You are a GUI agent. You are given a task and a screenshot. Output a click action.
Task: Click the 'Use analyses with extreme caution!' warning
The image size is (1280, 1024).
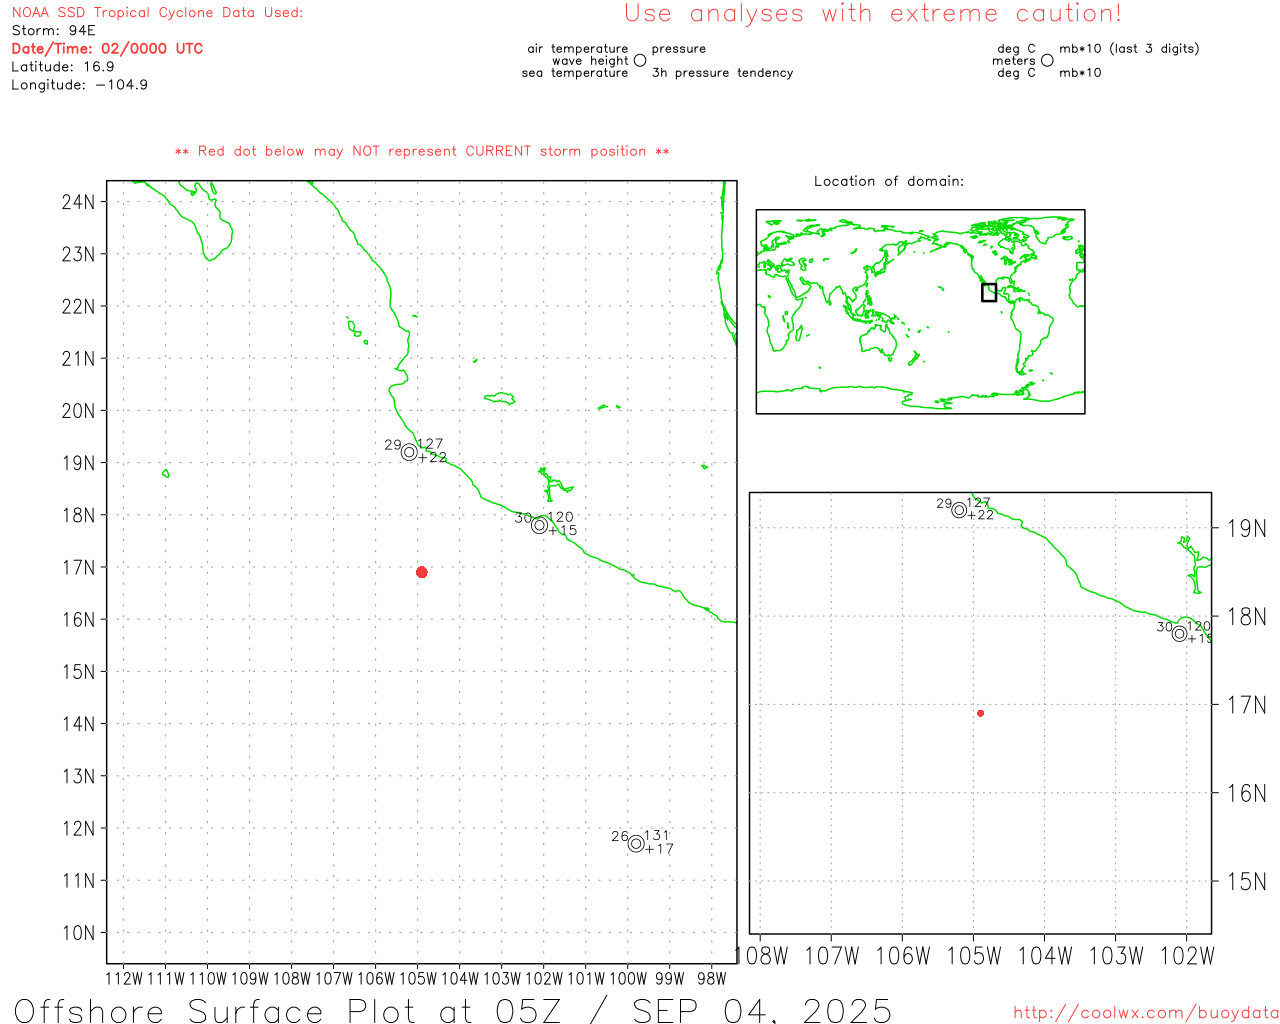click(873, 13)
